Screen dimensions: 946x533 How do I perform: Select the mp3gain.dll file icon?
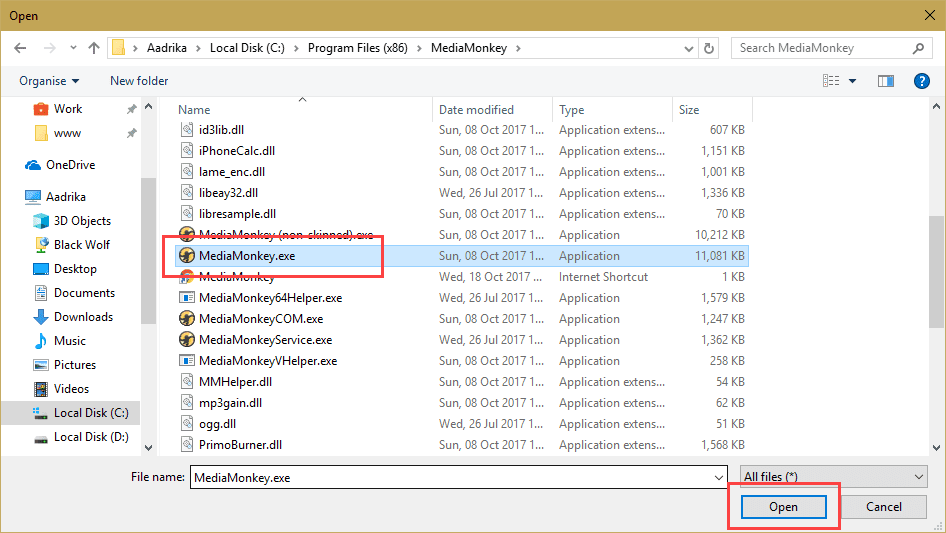pos(187,403)
